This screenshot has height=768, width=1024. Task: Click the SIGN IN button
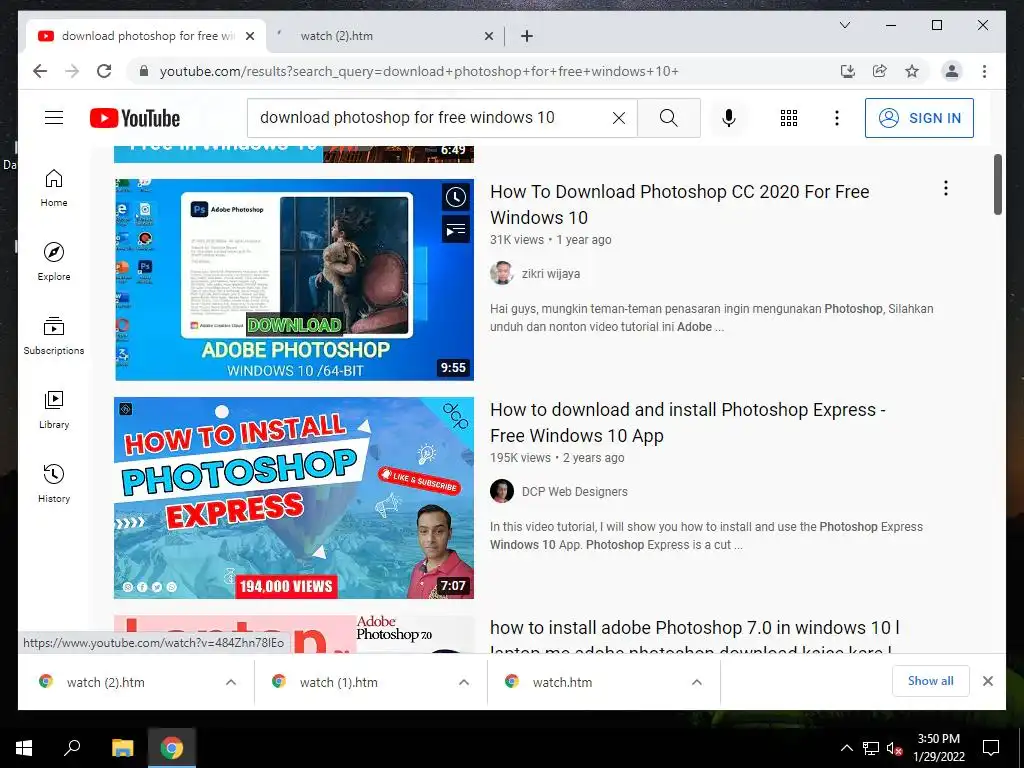click(x=919, y=118)
